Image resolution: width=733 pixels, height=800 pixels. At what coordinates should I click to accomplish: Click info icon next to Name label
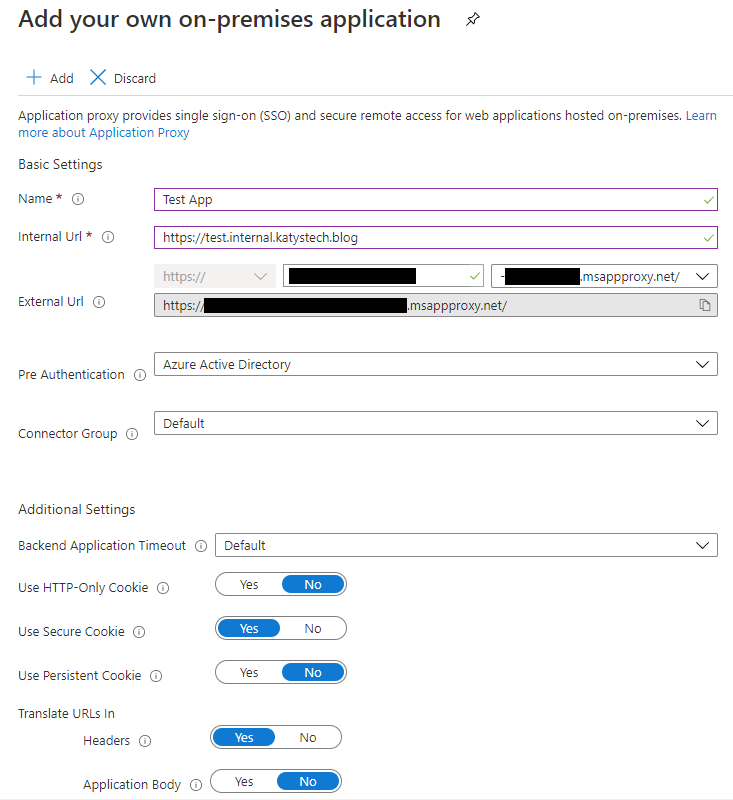[78, 199]
